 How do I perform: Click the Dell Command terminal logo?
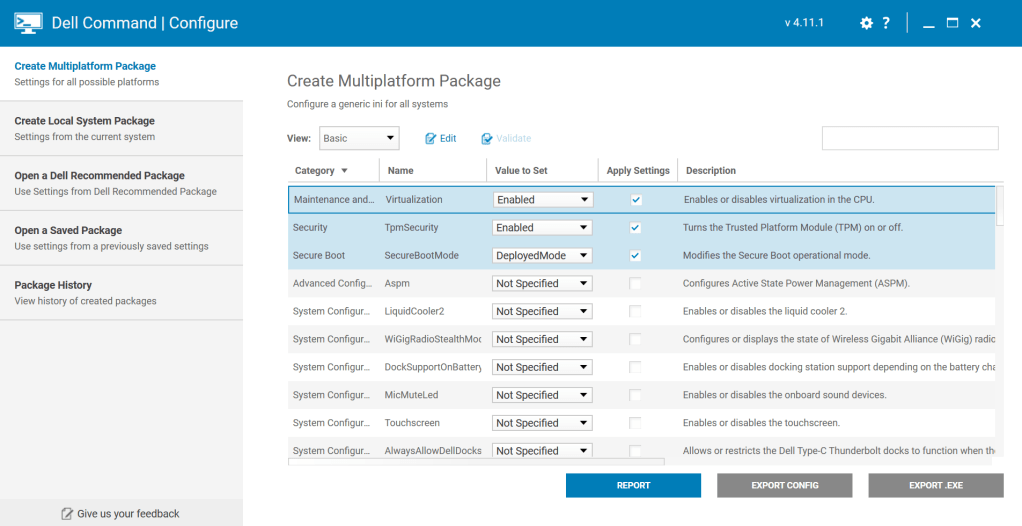tap(28, 23)
